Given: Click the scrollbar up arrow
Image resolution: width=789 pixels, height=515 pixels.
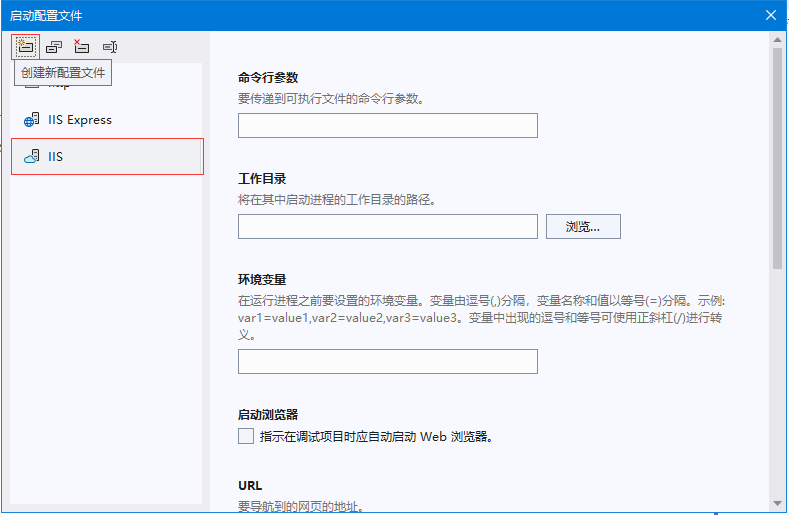Looking at the screenshot, I should (x=777, y=38).
